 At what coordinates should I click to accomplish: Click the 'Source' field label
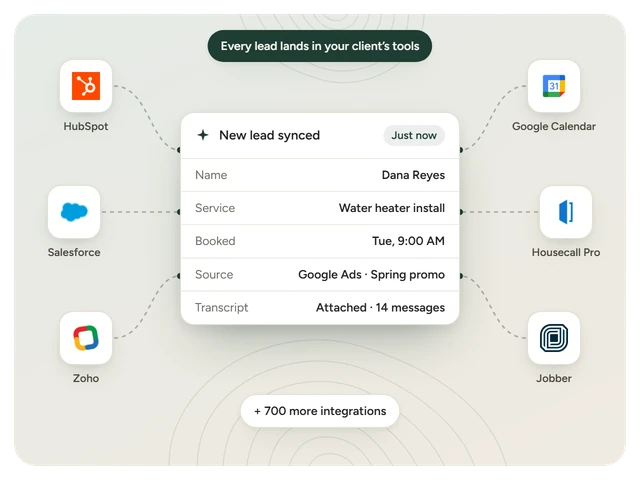[214, 275]
